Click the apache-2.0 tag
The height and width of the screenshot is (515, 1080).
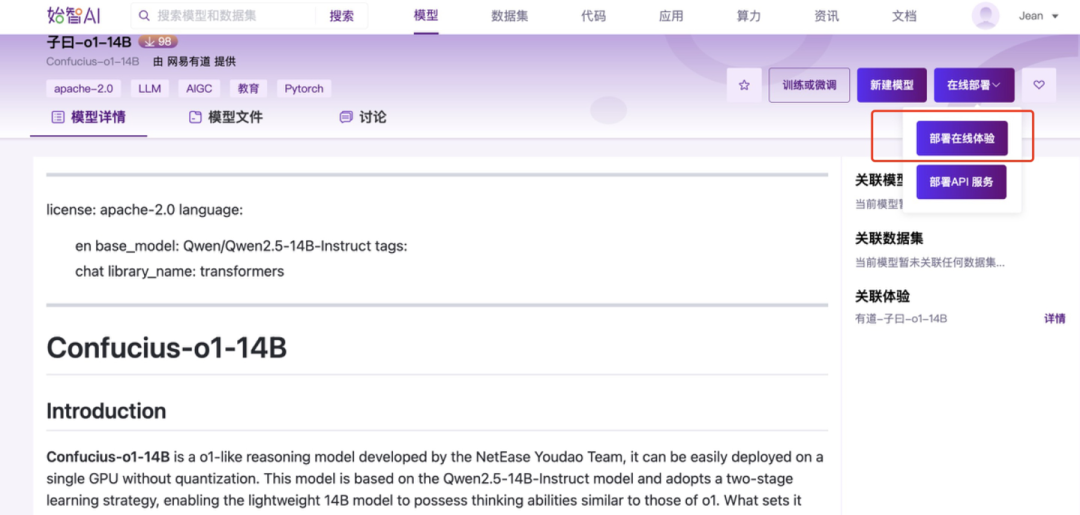coord(83,88)
